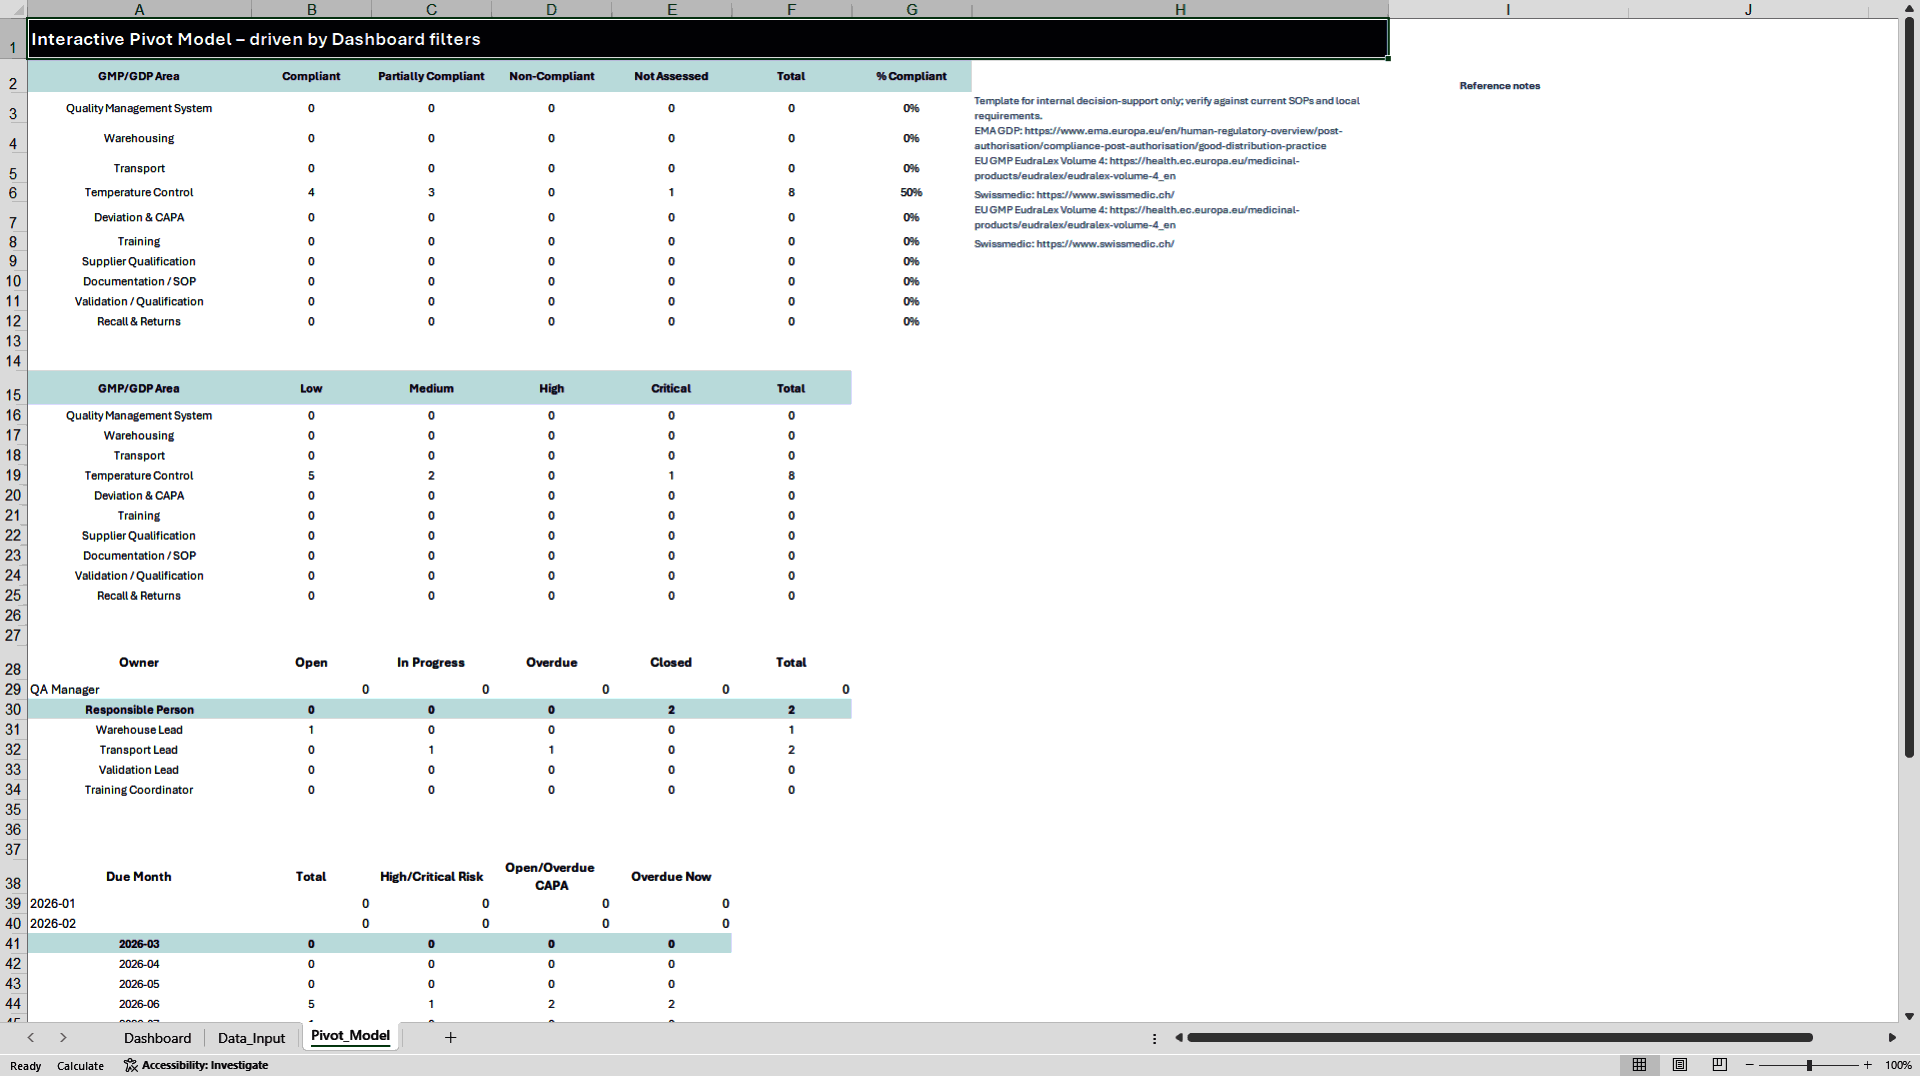Click first Swissmedic reference link text

[x=1074, y=195]
